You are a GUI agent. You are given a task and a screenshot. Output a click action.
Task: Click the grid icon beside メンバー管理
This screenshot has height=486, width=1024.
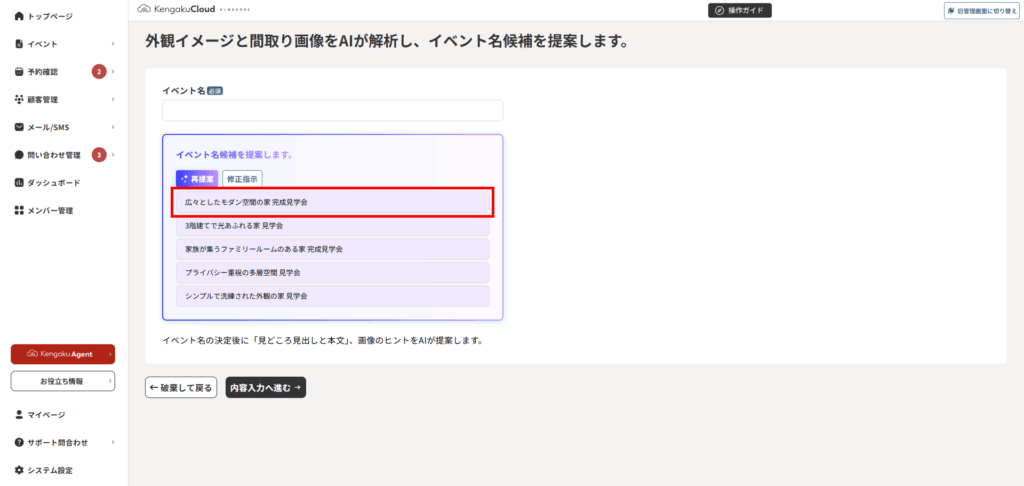(x=19, y=210)
